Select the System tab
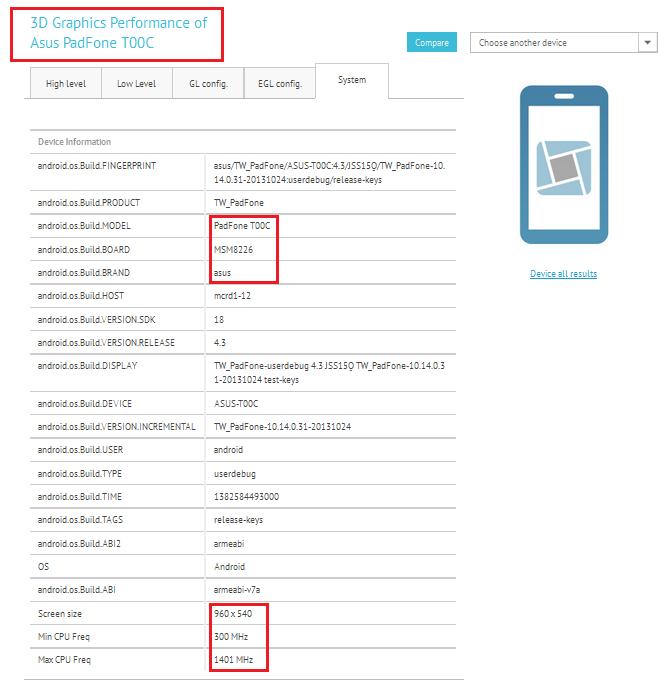The height and width of the screenshot is (681, 659). [352, 80]
